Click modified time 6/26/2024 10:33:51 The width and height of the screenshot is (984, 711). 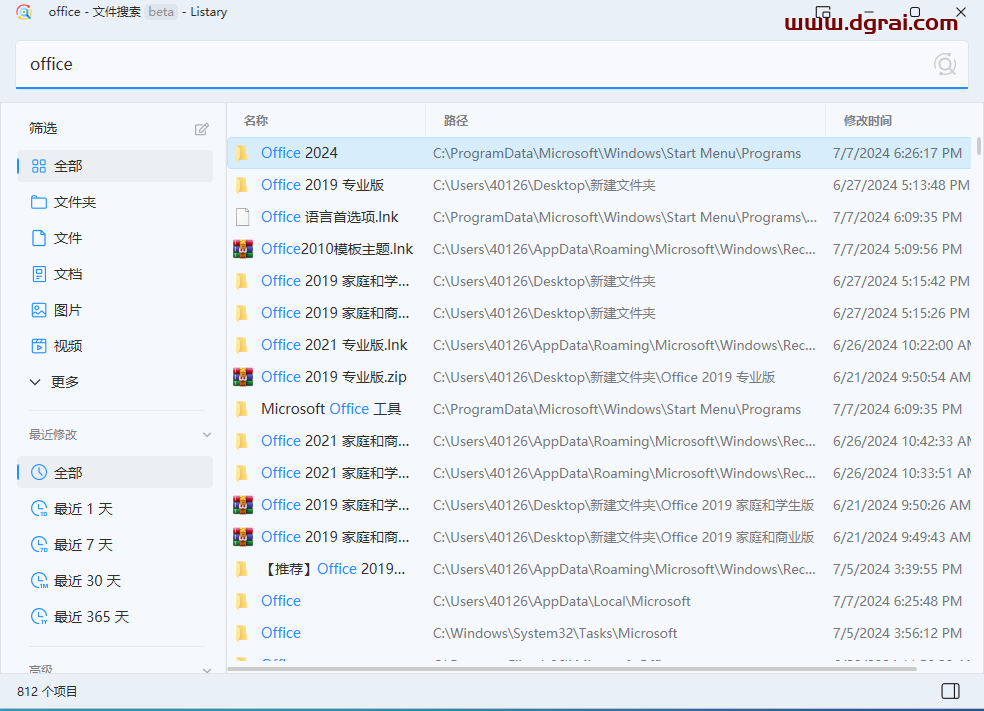[902, 473]
